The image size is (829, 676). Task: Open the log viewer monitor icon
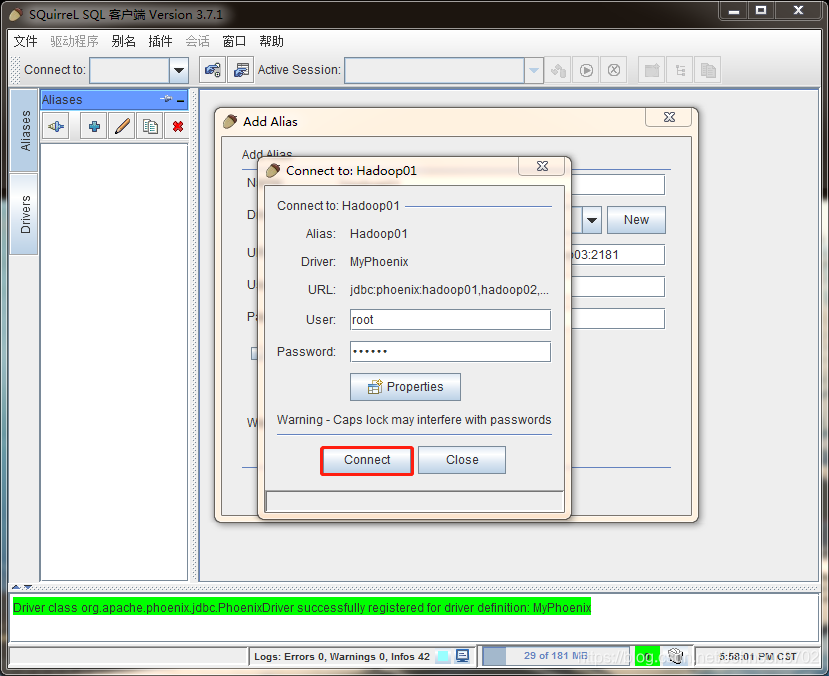[x=463, y=656]
